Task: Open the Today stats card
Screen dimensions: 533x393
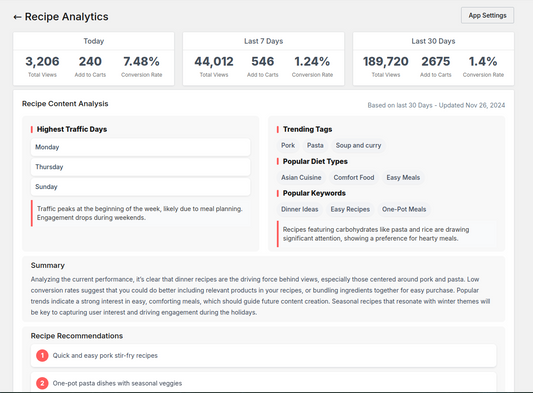Action: [94, 59]
